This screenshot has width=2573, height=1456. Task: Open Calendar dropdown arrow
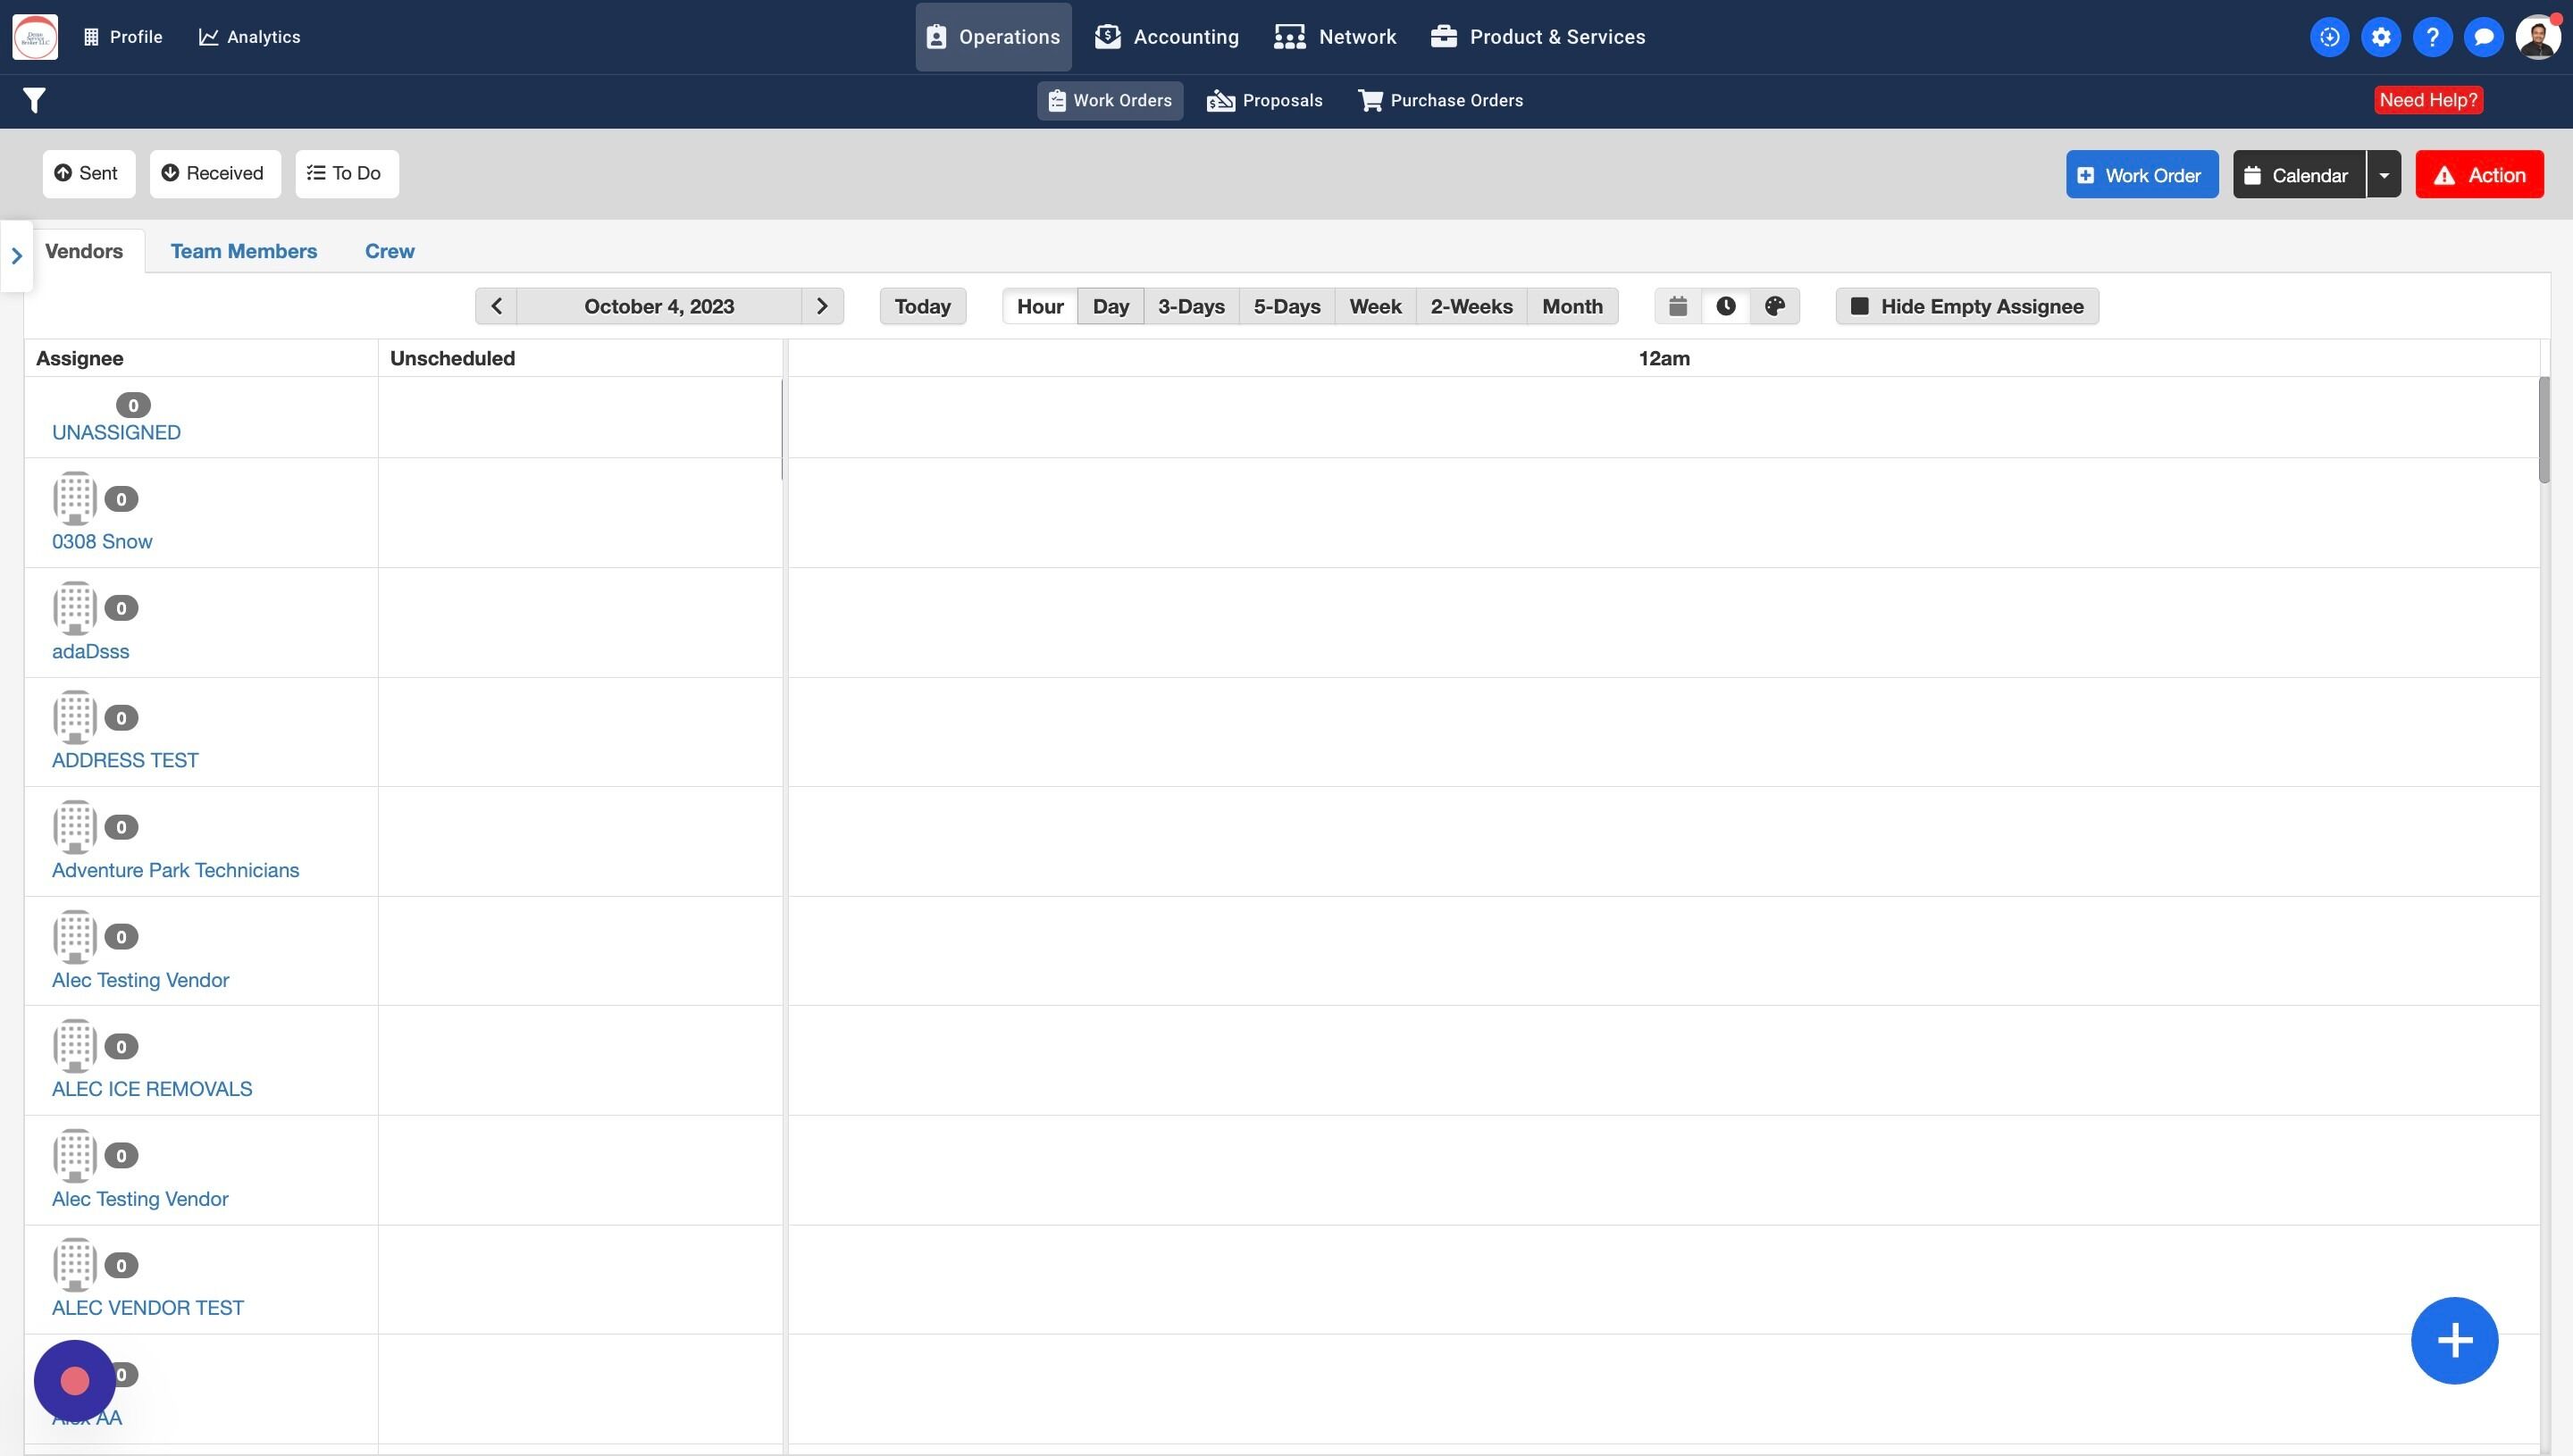click(x=2384, y=175)
